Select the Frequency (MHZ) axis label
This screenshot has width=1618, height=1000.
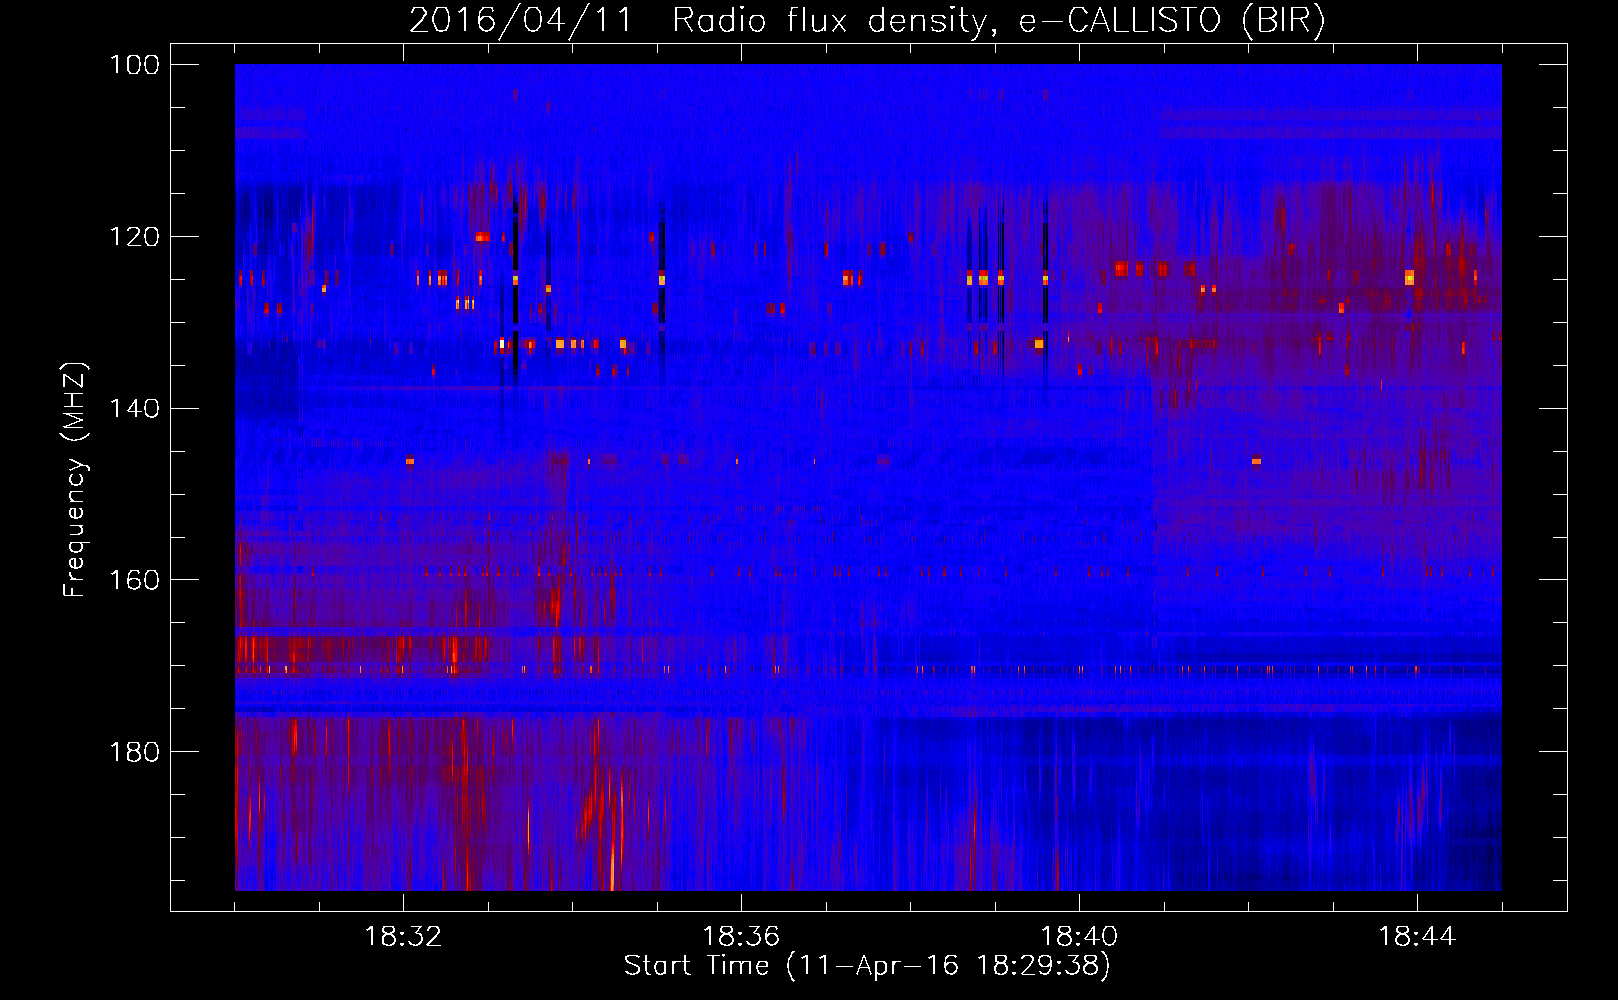coord(76,480)
